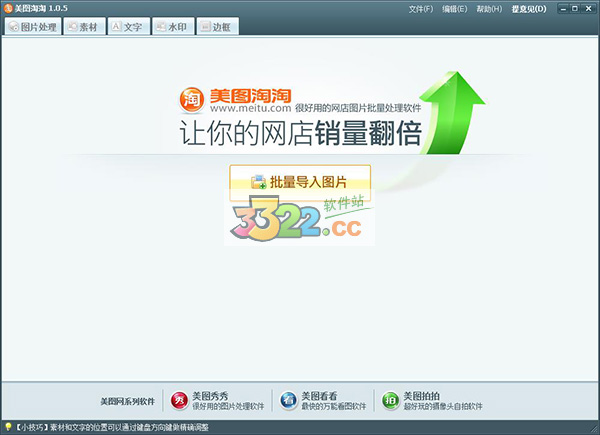Open the 文字 tab
This screenshot has width=600, height=435.
[x=129, y=26]
